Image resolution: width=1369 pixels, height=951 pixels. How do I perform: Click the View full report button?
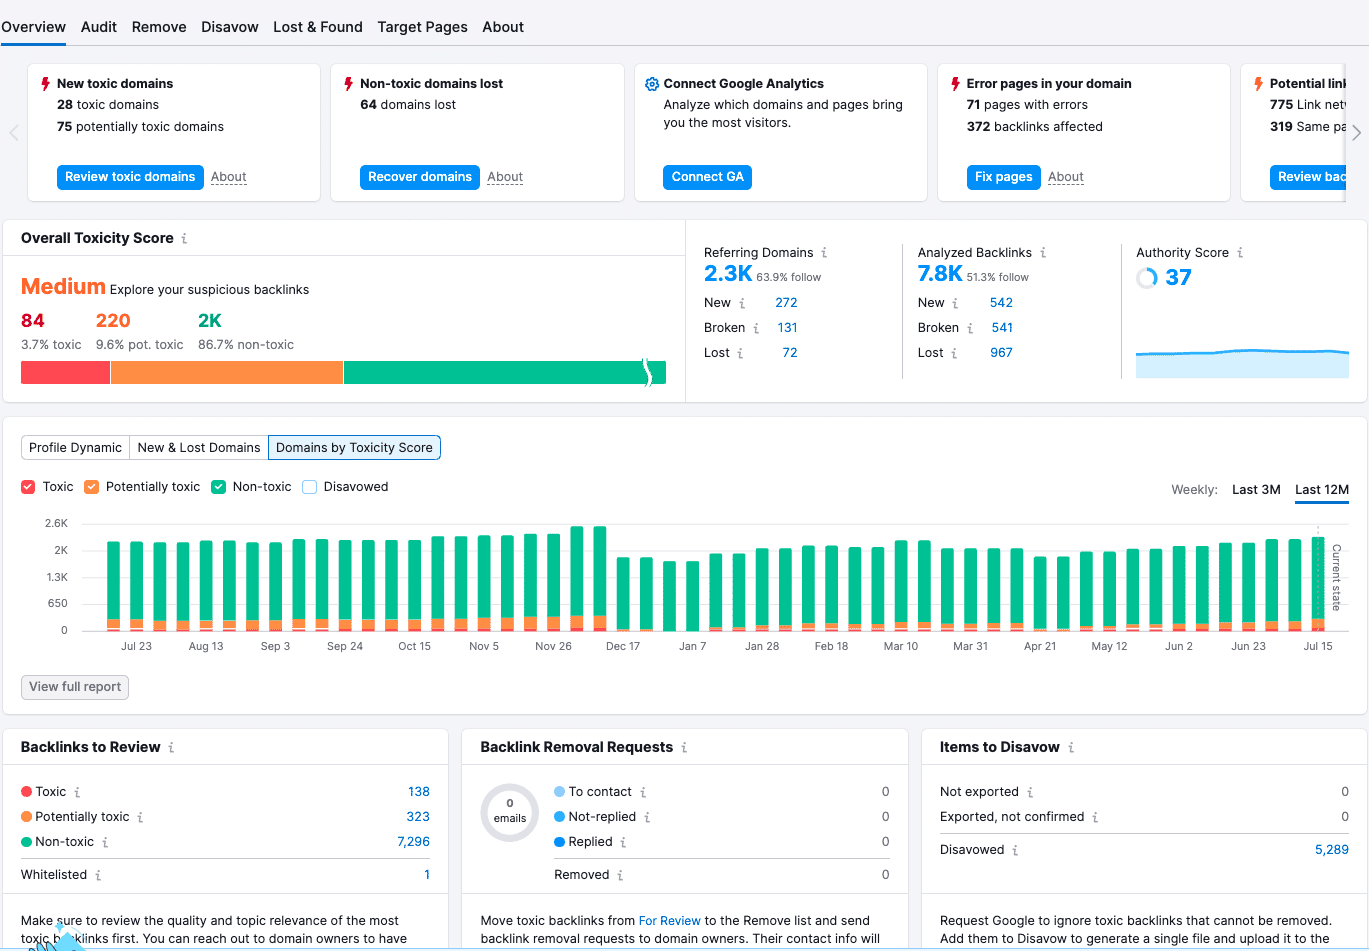pyautogui.click(x=75, y=687)
